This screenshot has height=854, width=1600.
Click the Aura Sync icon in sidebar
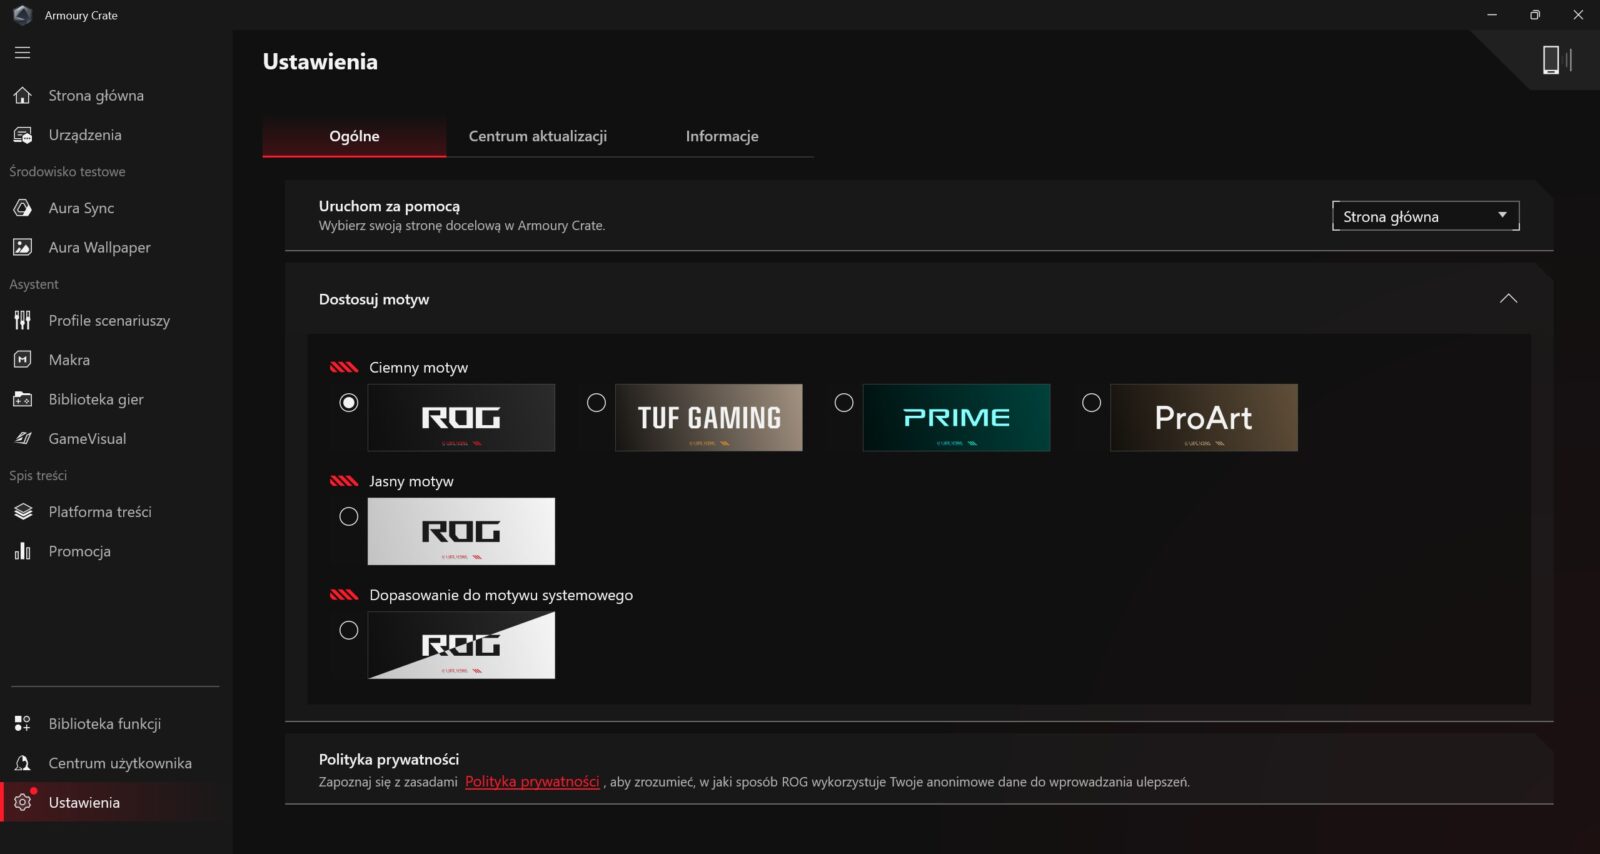coord(22,208)
